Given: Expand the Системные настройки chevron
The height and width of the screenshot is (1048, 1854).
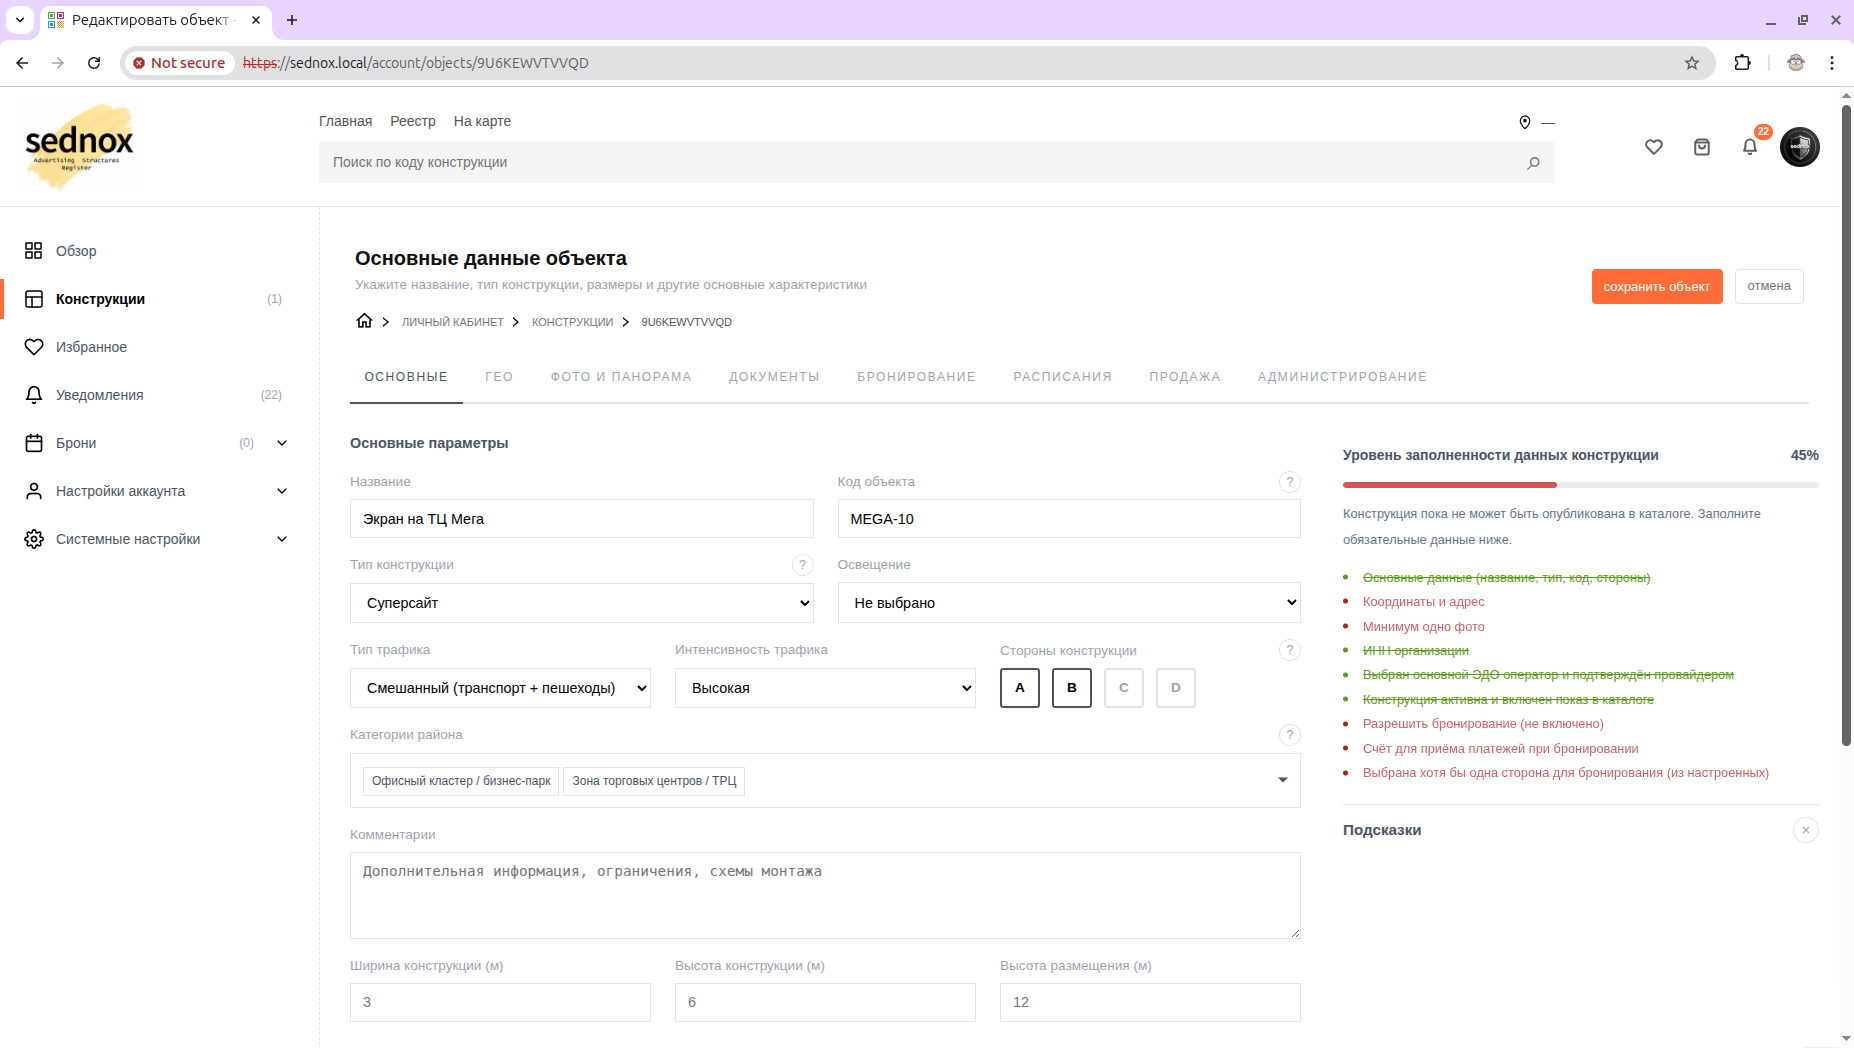Looking at the screenshot, I should (x=282, y=539).
